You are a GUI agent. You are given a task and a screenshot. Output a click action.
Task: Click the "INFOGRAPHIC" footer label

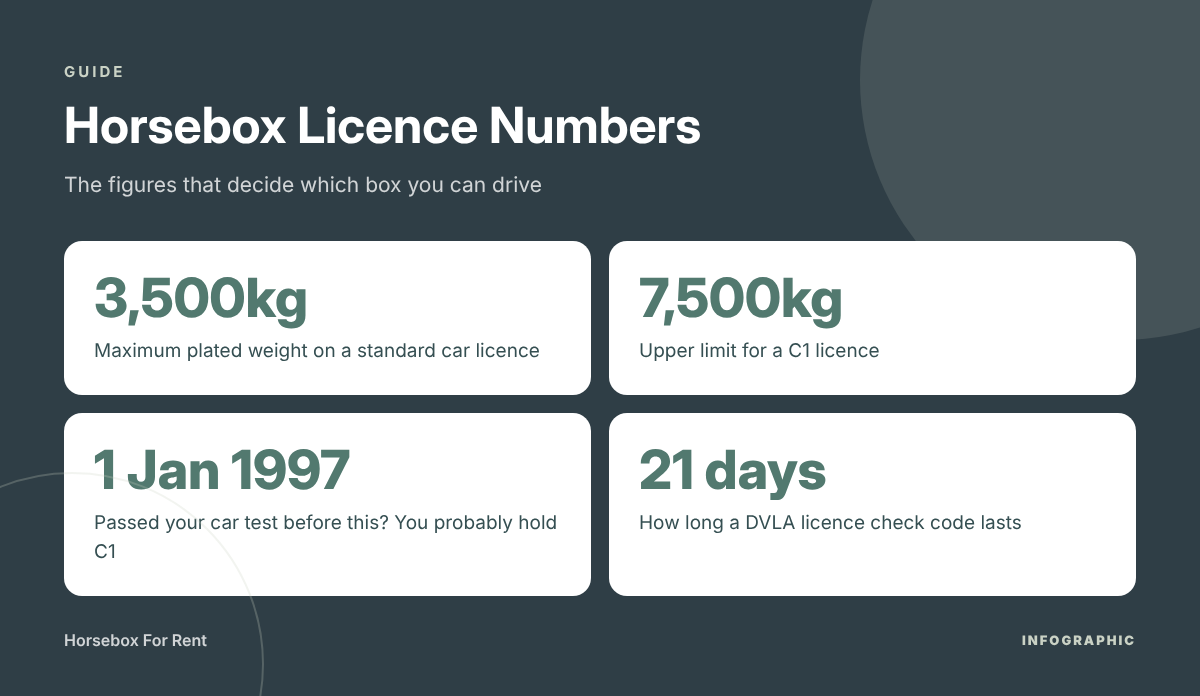(1078, 640)
